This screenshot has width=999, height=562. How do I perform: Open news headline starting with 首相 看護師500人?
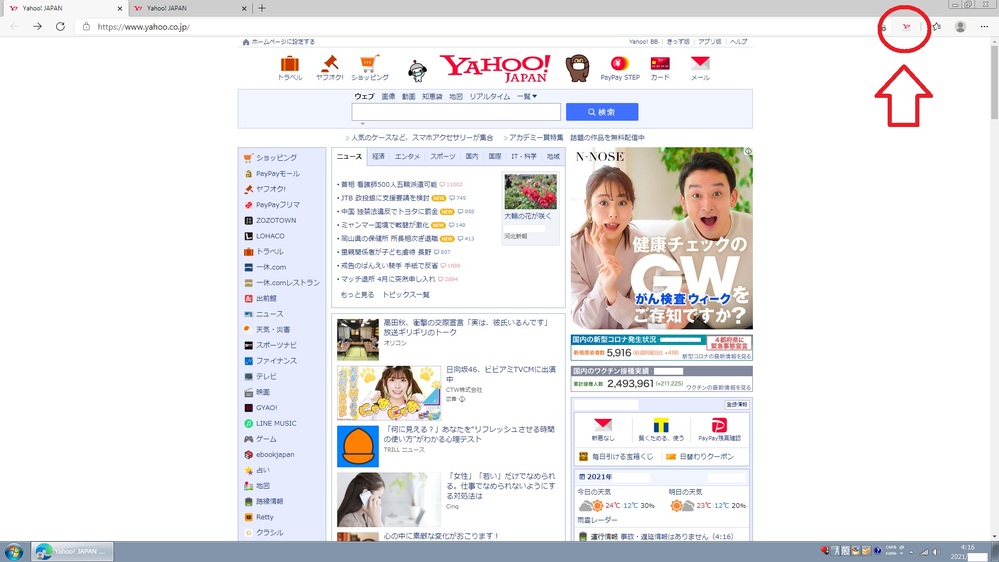(x=389, y=184)
